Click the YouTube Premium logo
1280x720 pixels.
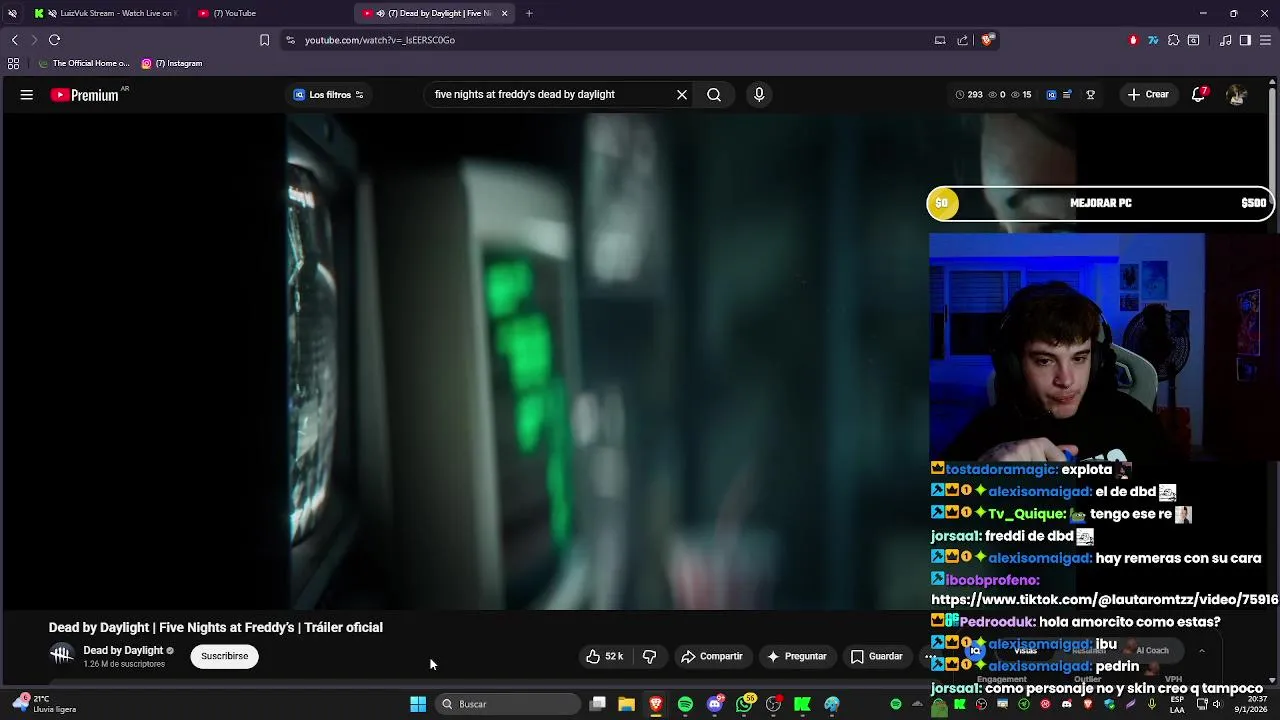click(x=85, y=95)
